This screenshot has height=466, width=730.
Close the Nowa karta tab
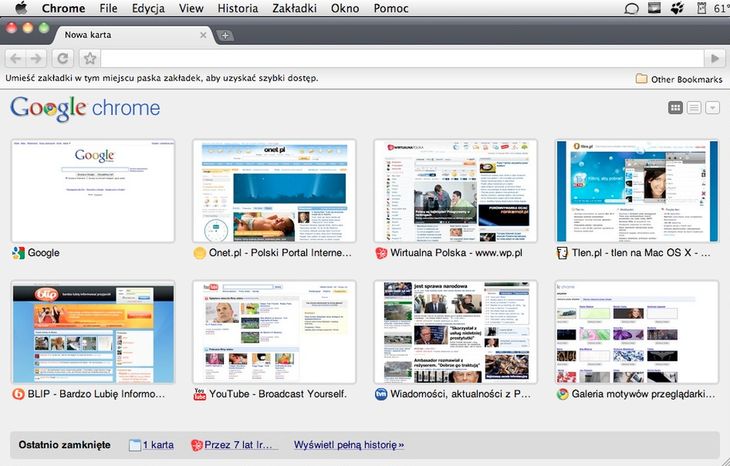[203, 35]
